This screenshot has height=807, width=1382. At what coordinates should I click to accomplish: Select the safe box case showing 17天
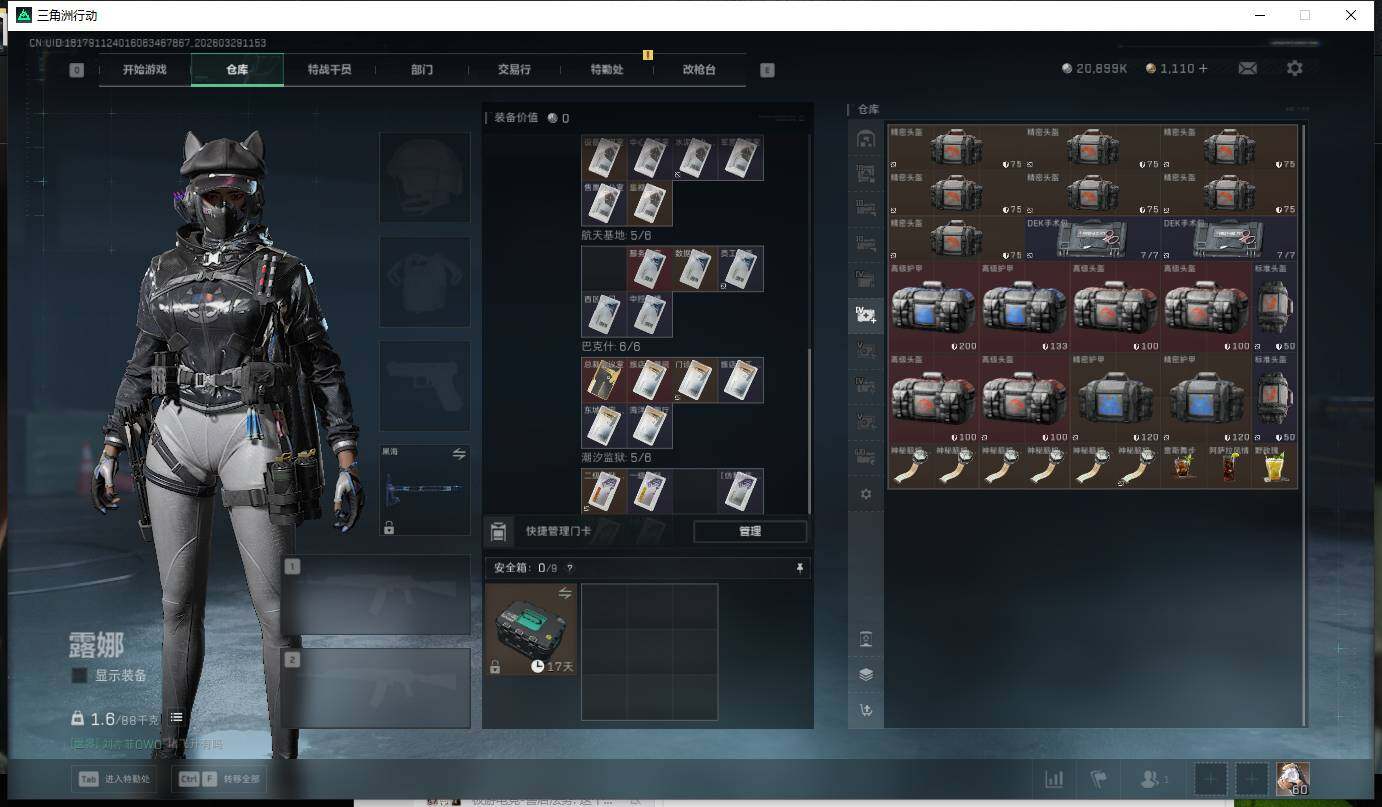click(531, 629)
